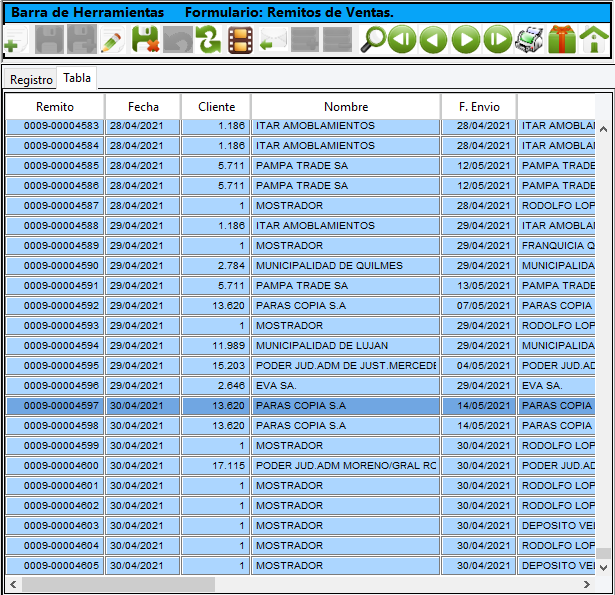Click the greyed undo arrow icon
The height and width of the screenshot is (595, 615).
click(x=178, y=40)
